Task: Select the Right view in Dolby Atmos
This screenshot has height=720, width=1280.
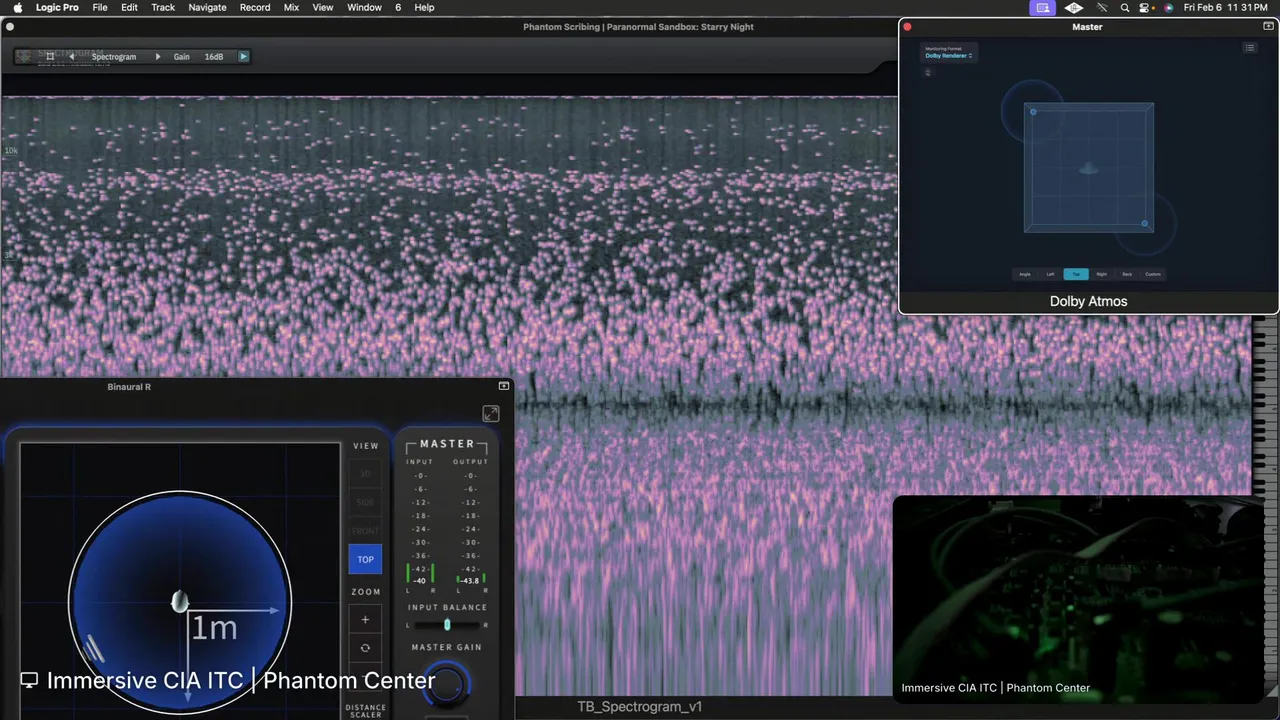Action: pos(1101,274)
